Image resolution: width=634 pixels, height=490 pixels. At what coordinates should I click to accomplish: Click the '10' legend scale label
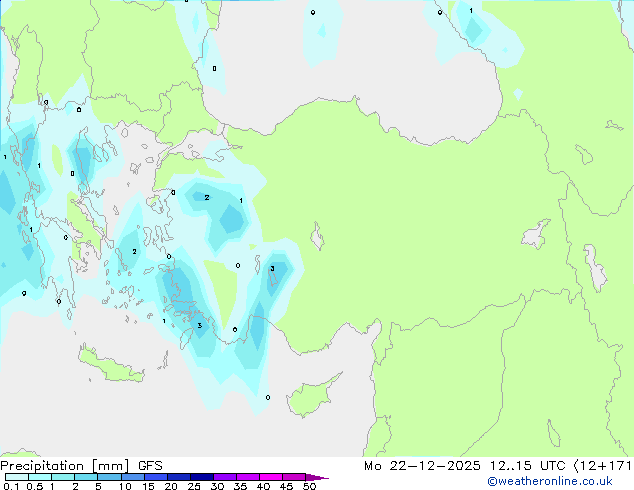pyautogui.click(x=125, y=486)
